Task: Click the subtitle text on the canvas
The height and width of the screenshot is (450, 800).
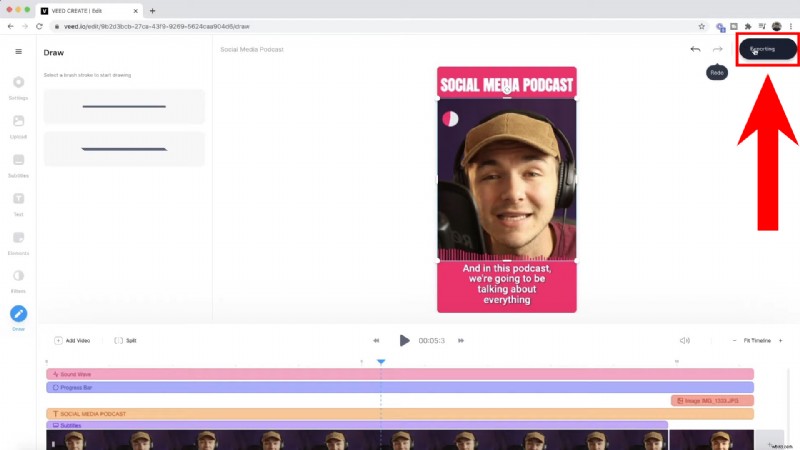Action: coord(507,284)
